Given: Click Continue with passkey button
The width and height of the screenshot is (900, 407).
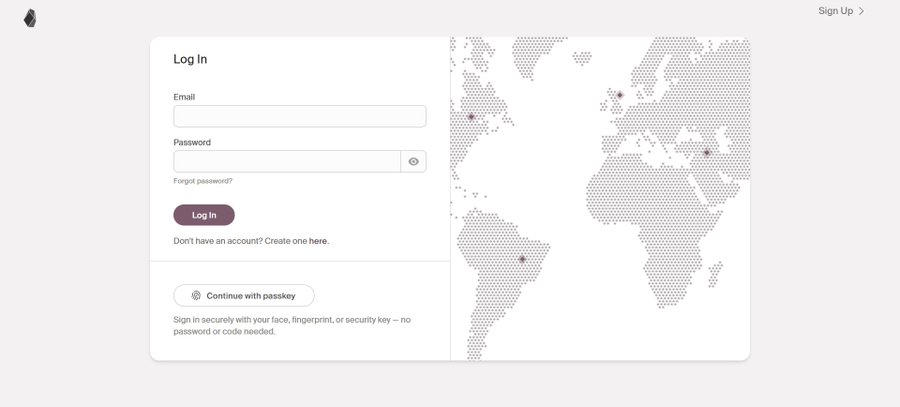Looking at the screenshot, I should [x=244, y=296].
